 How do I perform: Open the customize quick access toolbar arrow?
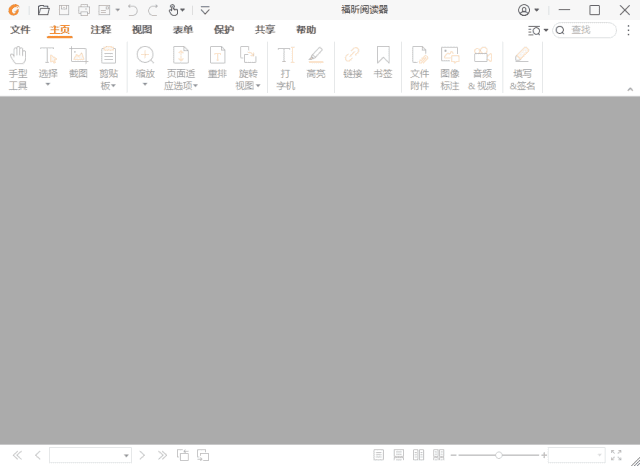205,10
